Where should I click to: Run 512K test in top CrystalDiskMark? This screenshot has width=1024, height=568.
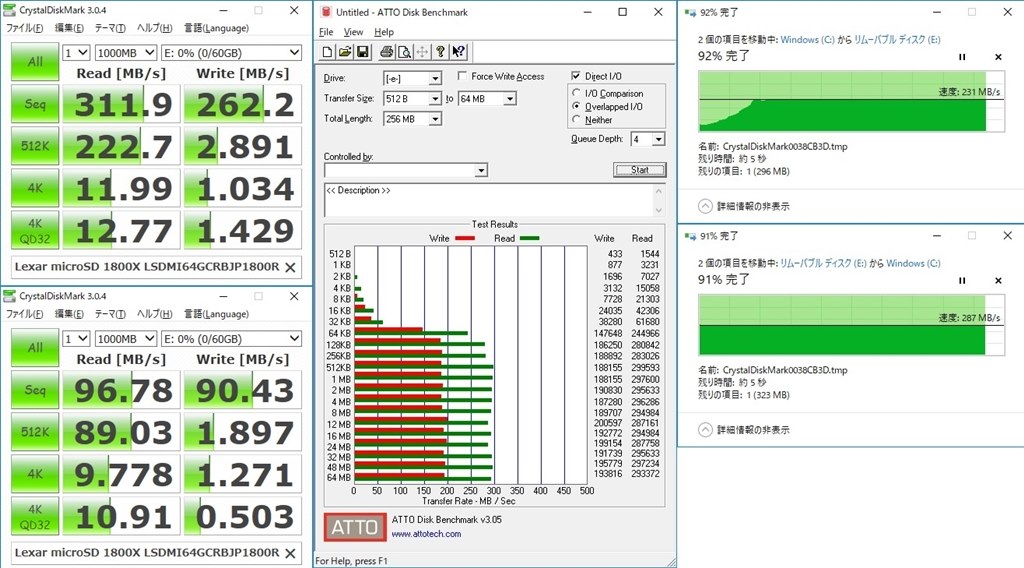pos(35,146)
